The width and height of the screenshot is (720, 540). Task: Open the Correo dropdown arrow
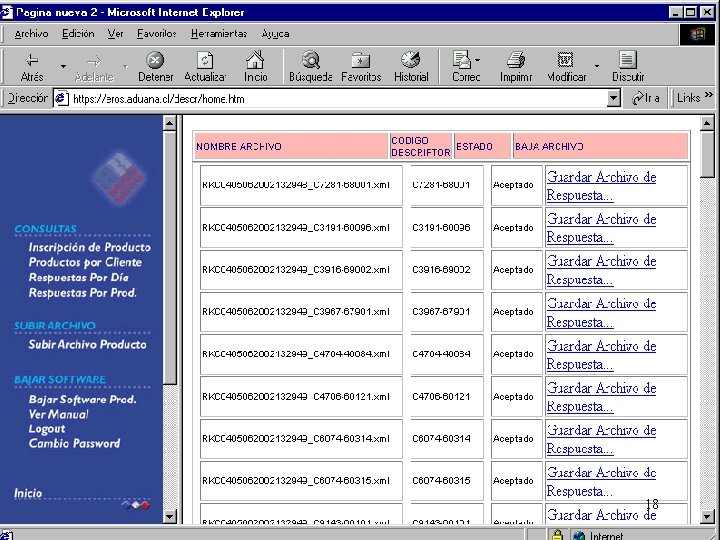tap(478, 60)
